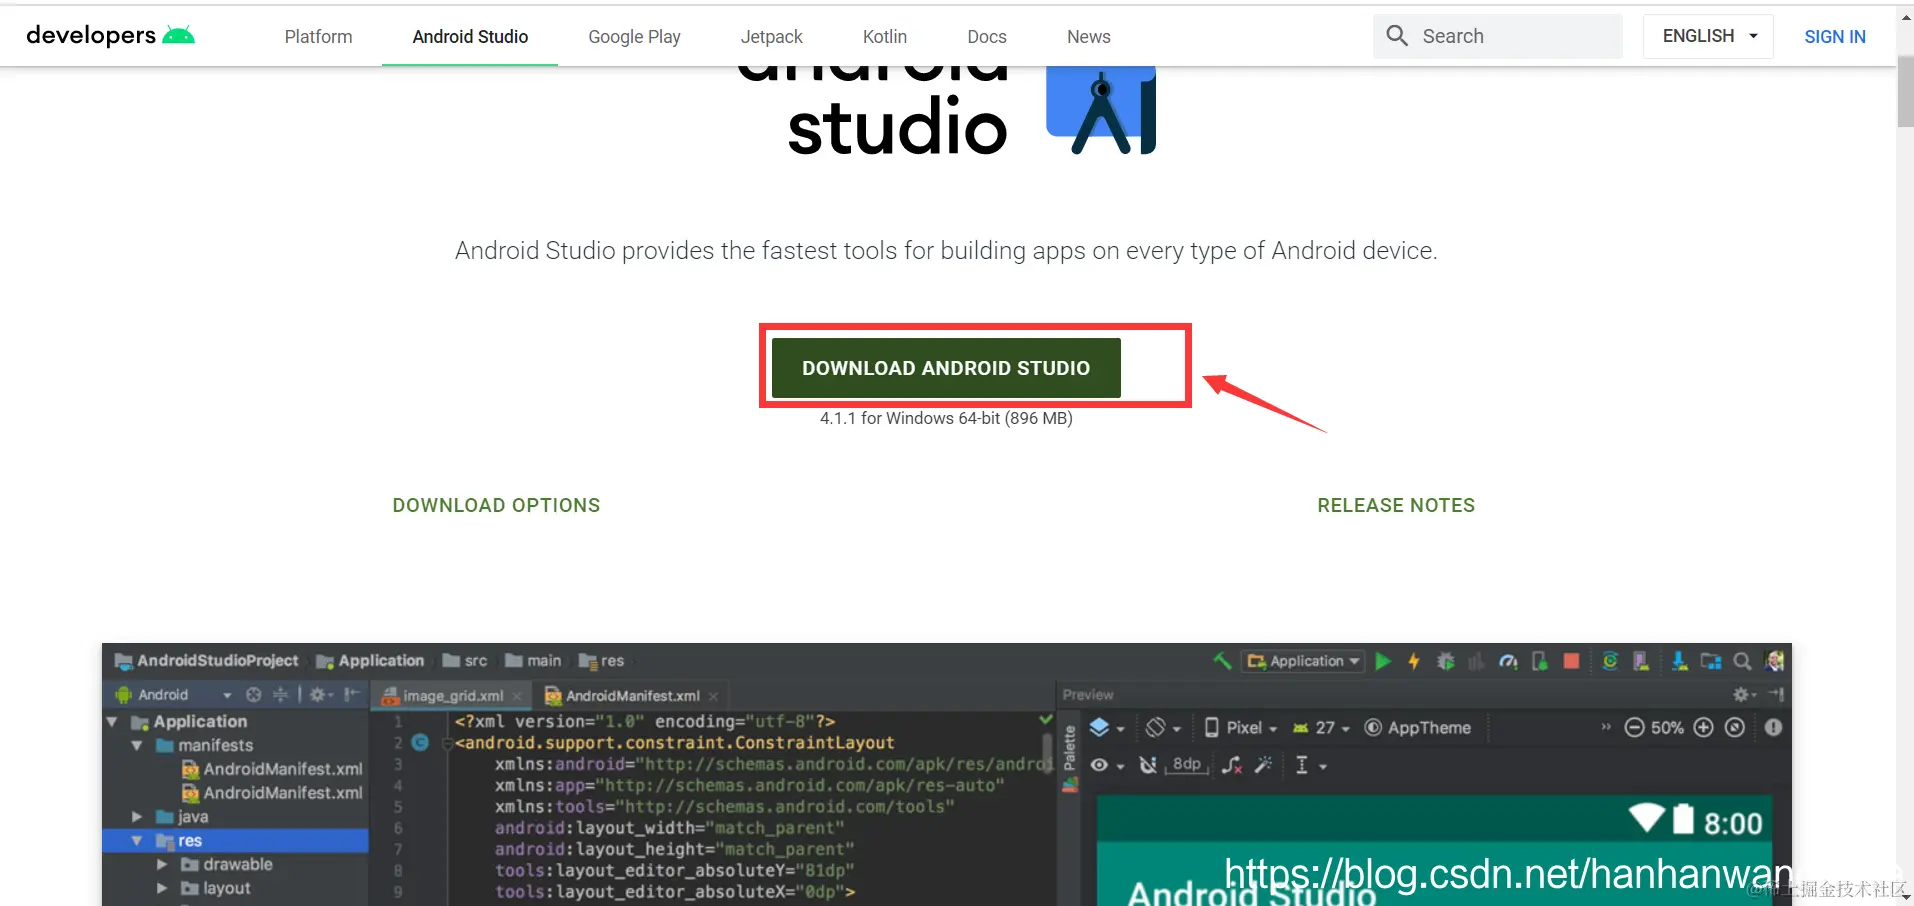This screenshot has width=1914, height=906.
Task: Run the app with green play icon
Action: (x=1383, y=661)
